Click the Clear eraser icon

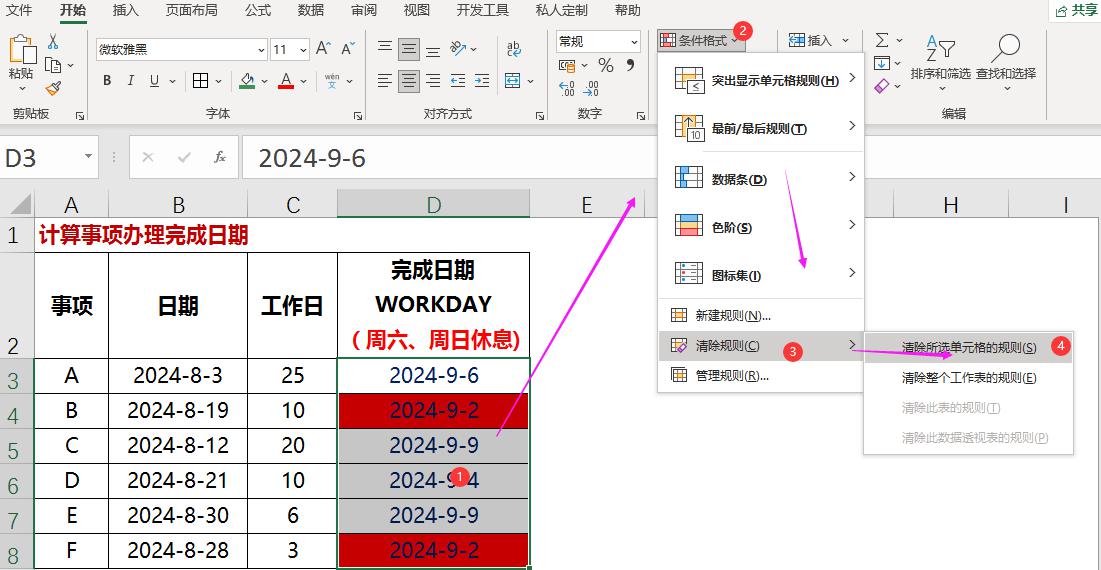tap(882, 86)
